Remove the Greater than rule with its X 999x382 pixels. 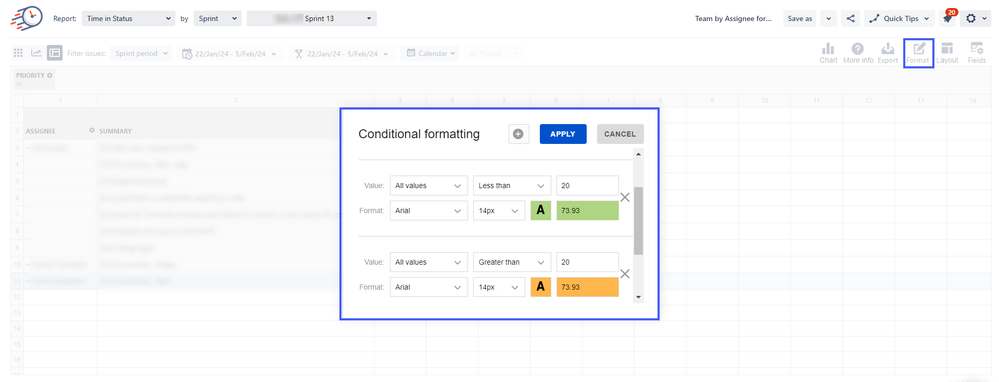point(625,274)
